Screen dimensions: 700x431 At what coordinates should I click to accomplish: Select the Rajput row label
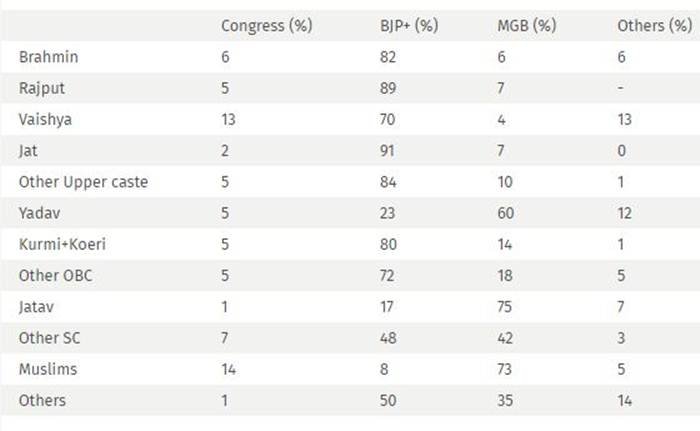pyautogui.click(x=42, y=88)
